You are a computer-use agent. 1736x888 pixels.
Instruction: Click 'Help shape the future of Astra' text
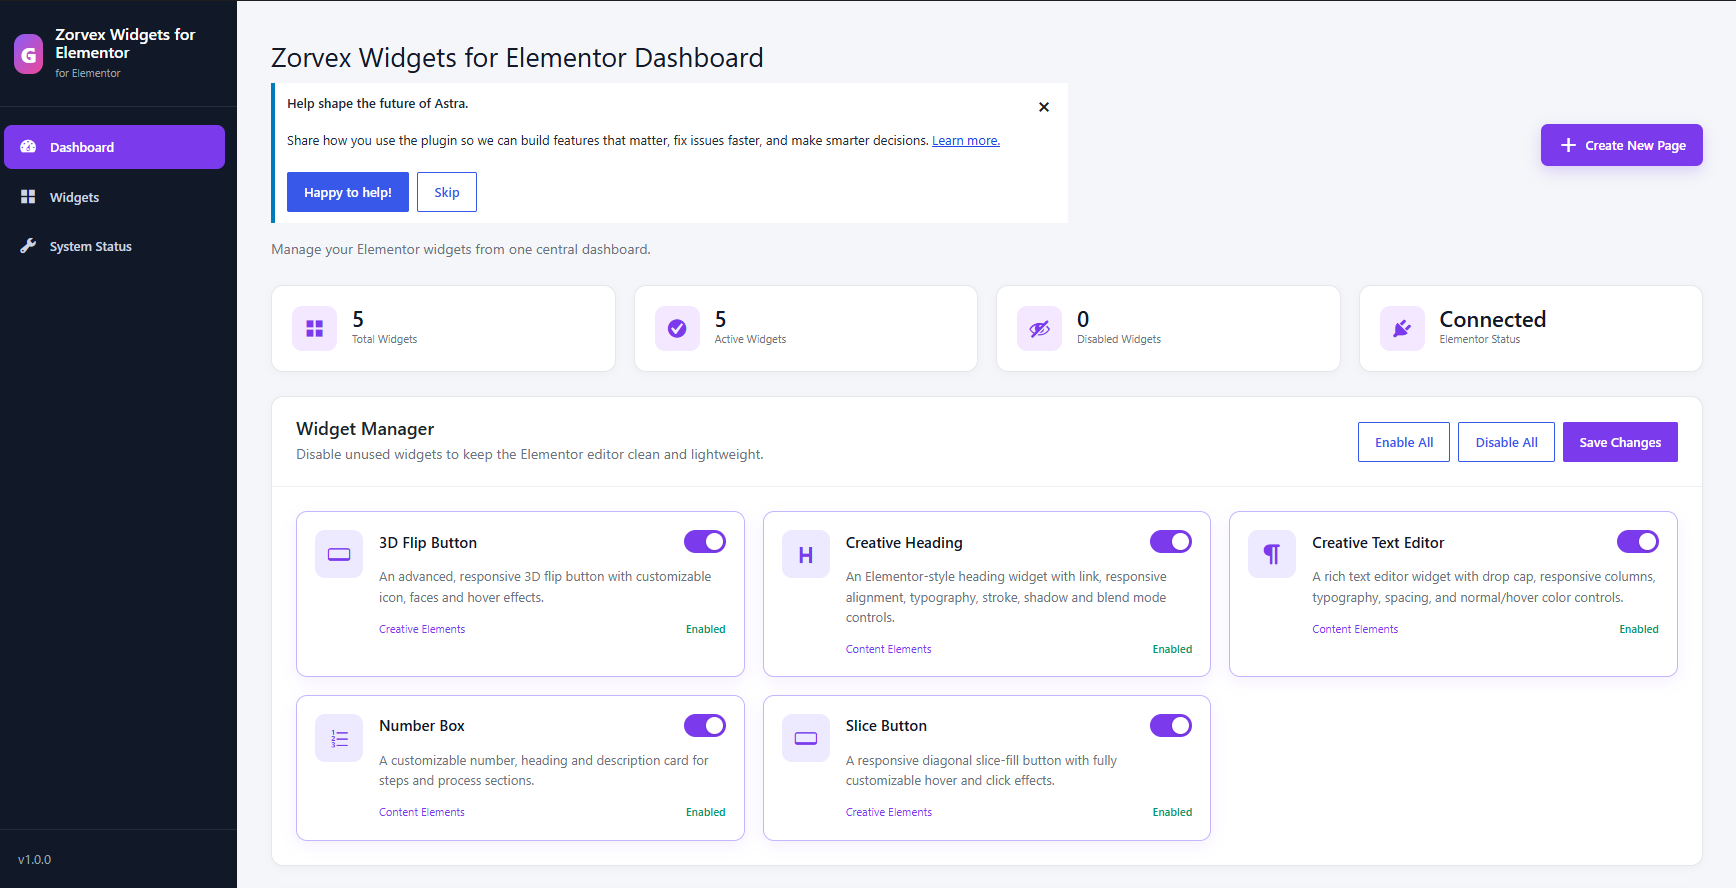tap(378, 104)
